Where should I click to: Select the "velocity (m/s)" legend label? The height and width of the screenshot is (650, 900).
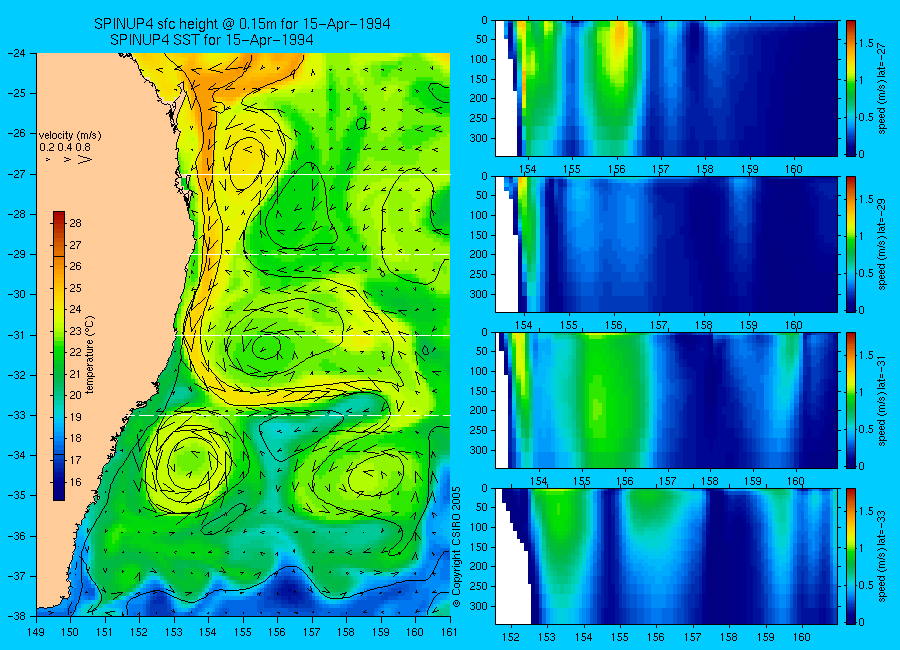click(69, 136)
